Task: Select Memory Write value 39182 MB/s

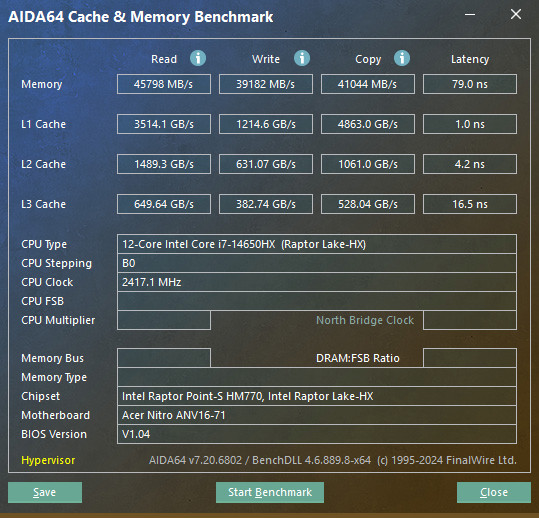Action: (x=266, y=84)
